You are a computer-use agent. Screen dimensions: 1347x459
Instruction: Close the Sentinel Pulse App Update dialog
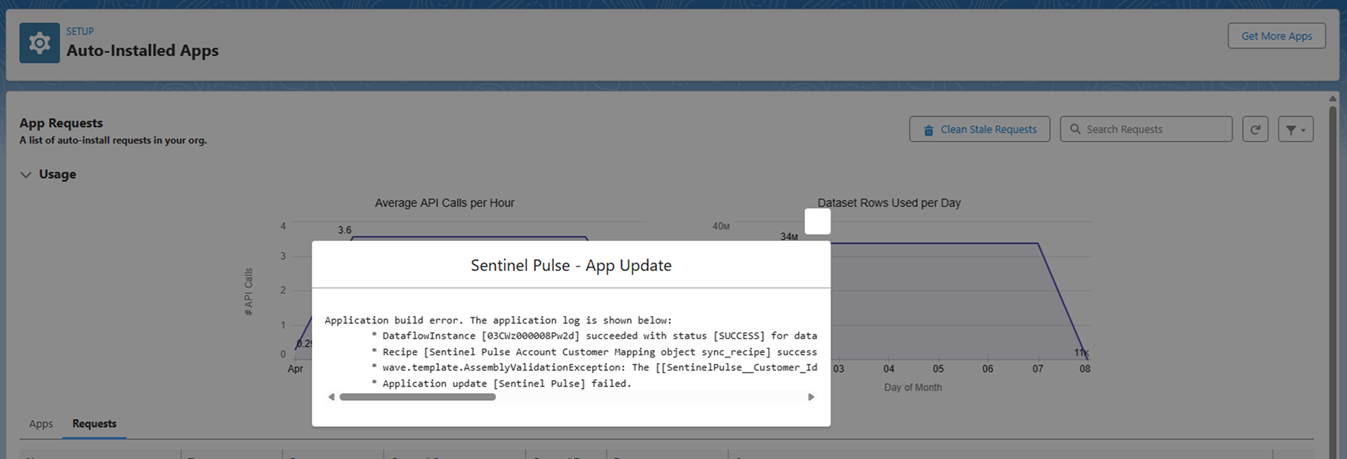817,222
